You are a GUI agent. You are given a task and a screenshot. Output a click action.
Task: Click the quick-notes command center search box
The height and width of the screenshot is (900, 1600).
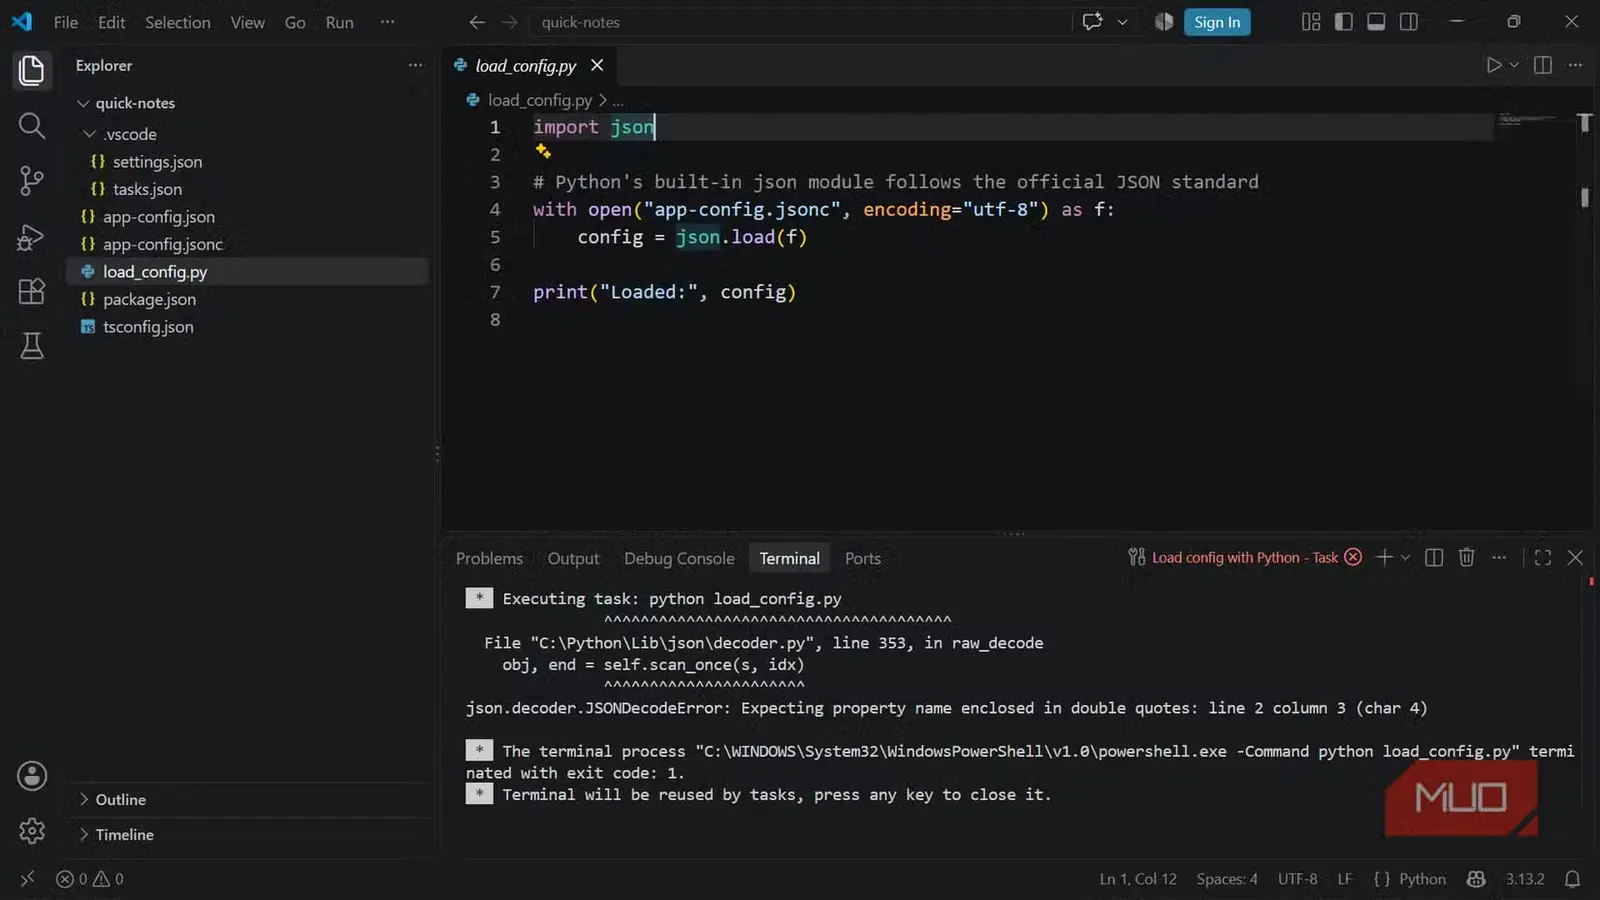point(800,22)
